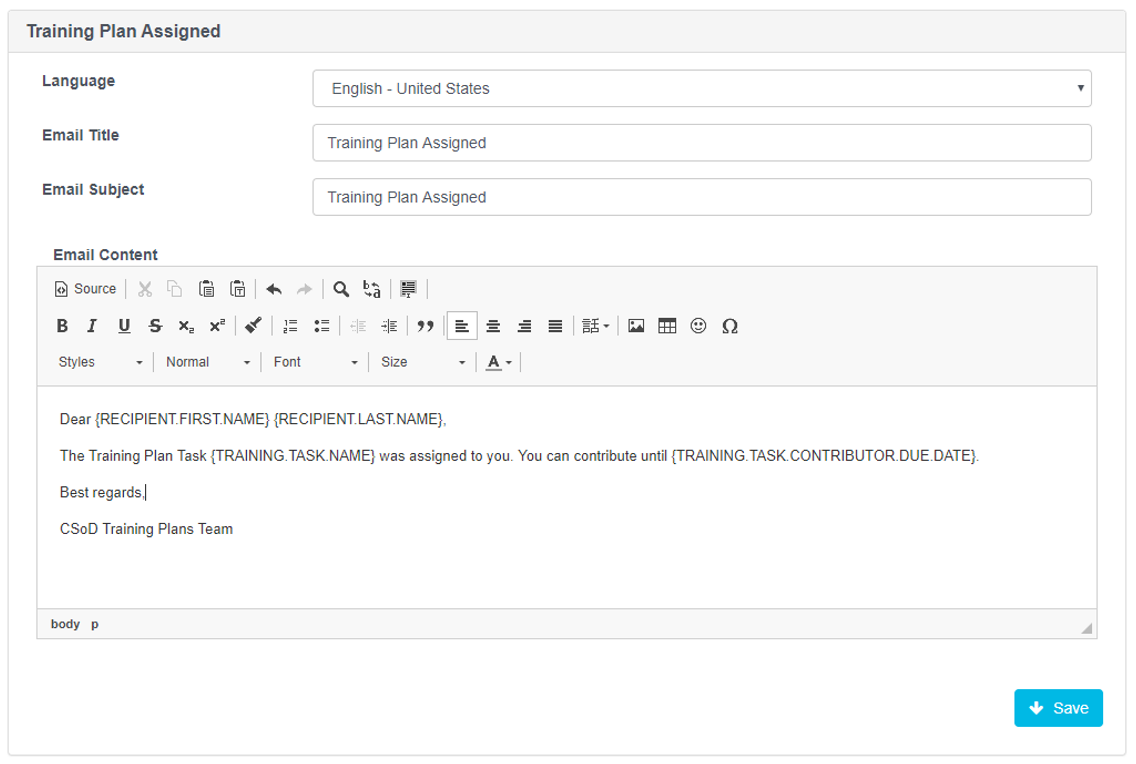
Task: Insert special character with omega icon
Action: [730, 326]
